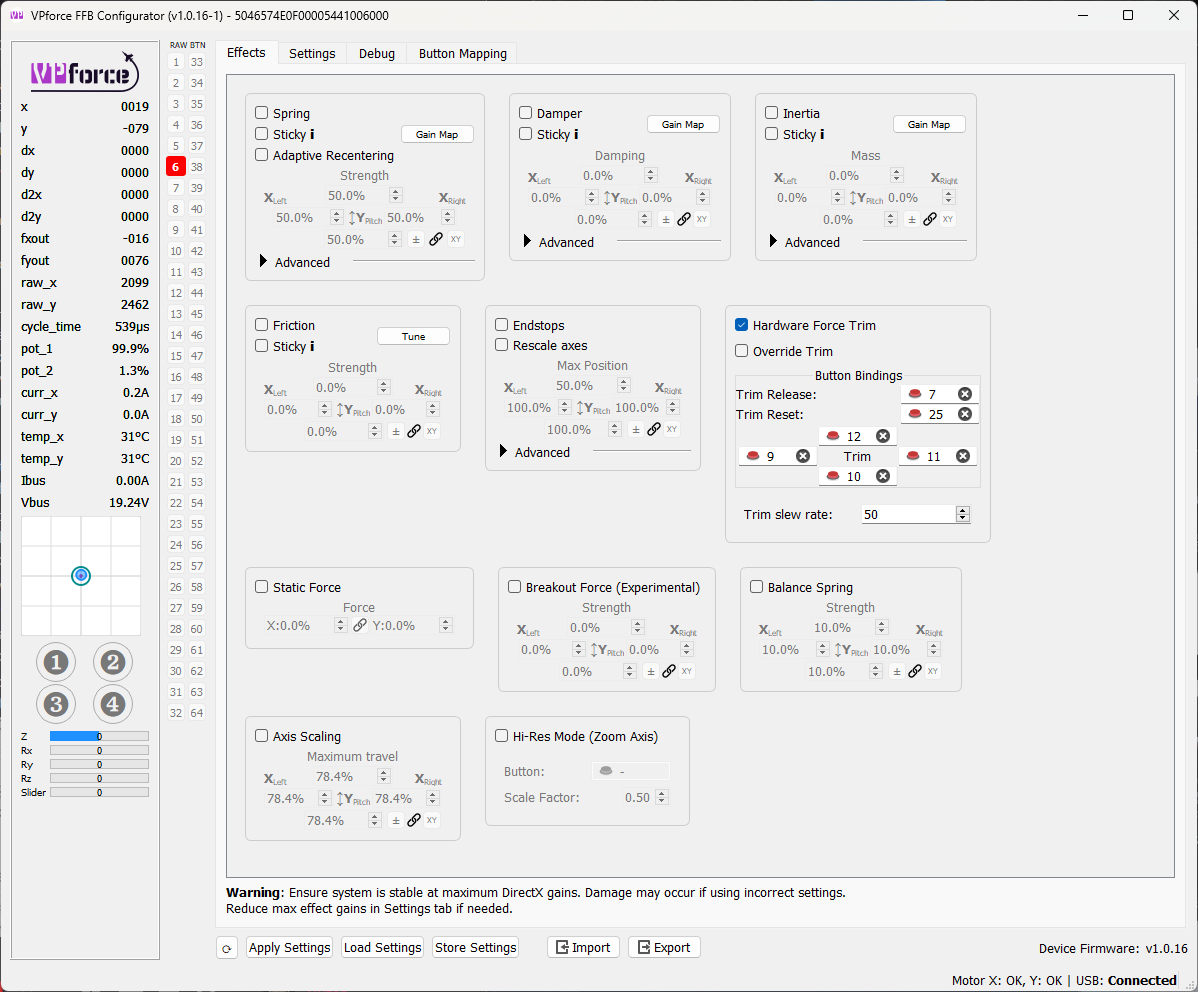
Task: Remove trim right button 11 binding
Action: (x=963, y=456)
